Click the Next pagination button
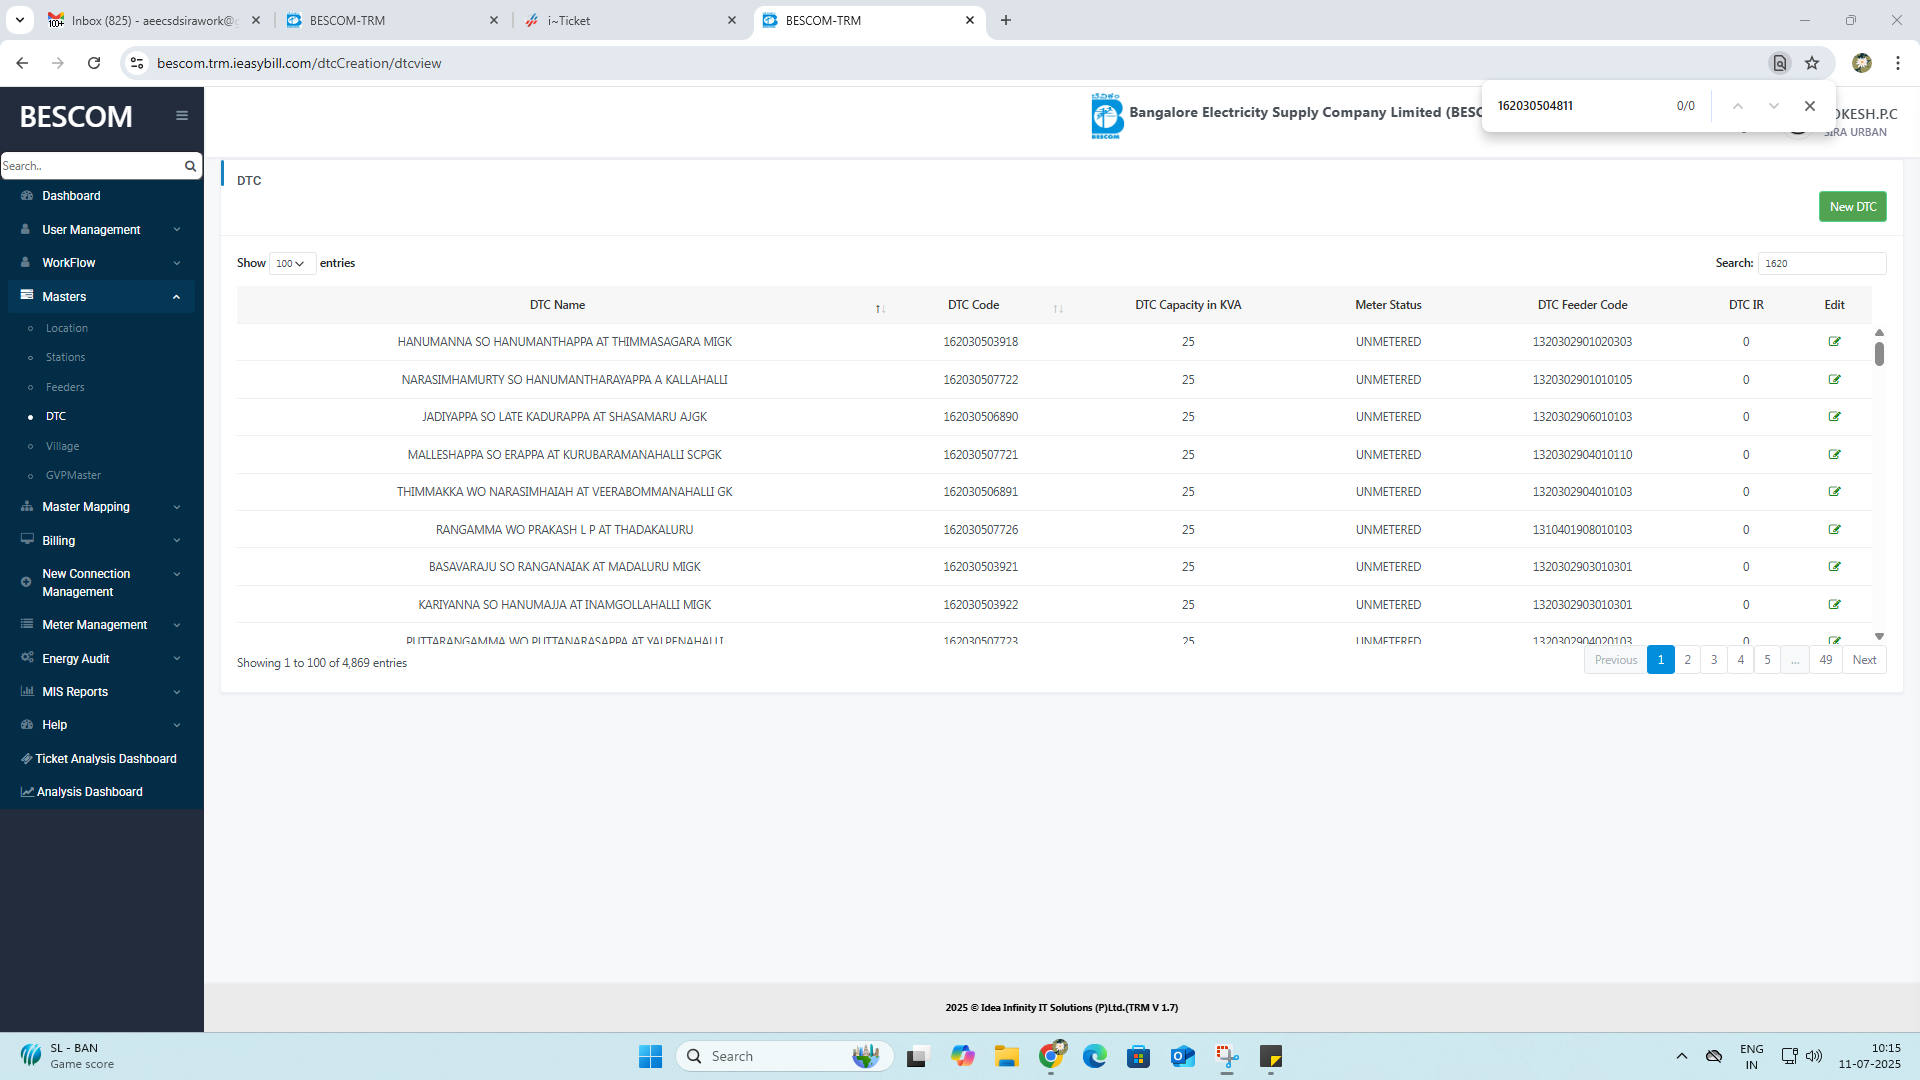The height and width of the screenshot is (1080, 1920). (1864, 660)
